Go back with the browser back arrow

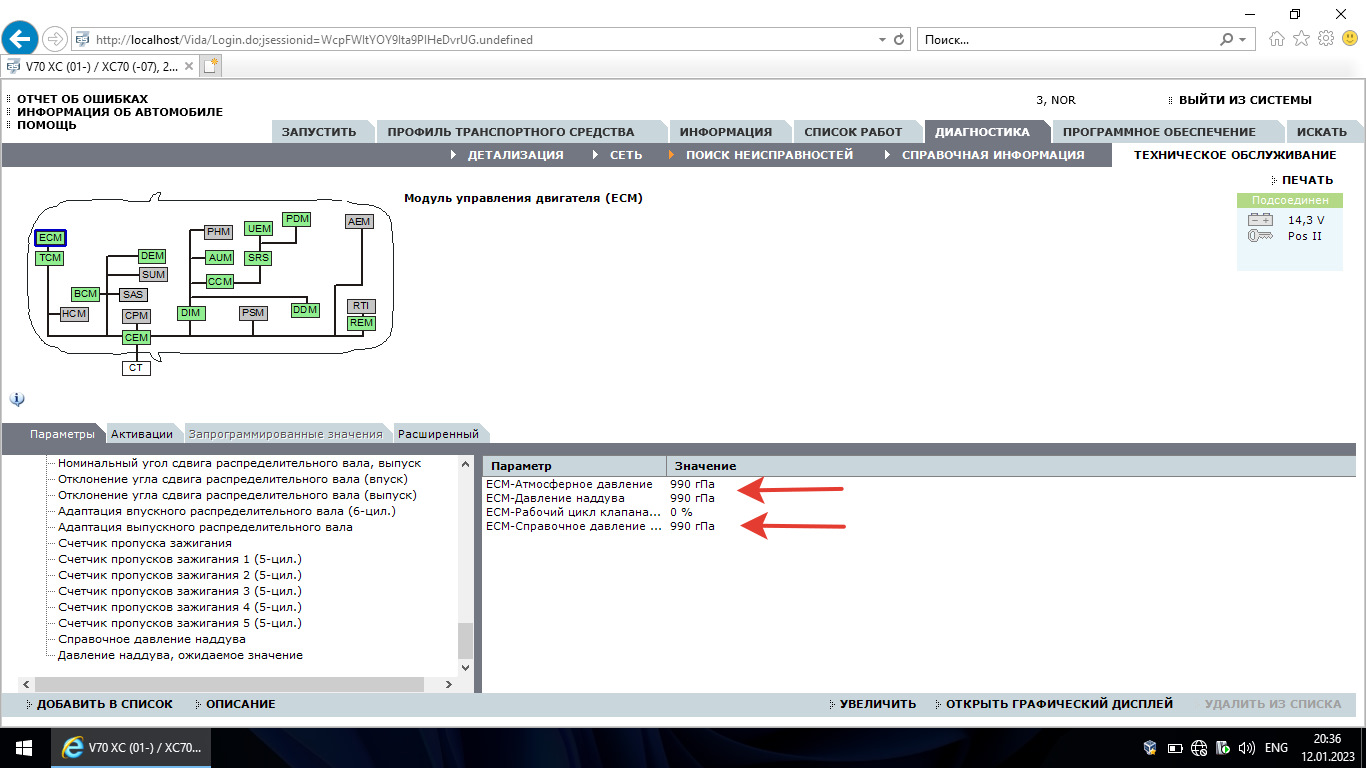[x=20, y=39]
